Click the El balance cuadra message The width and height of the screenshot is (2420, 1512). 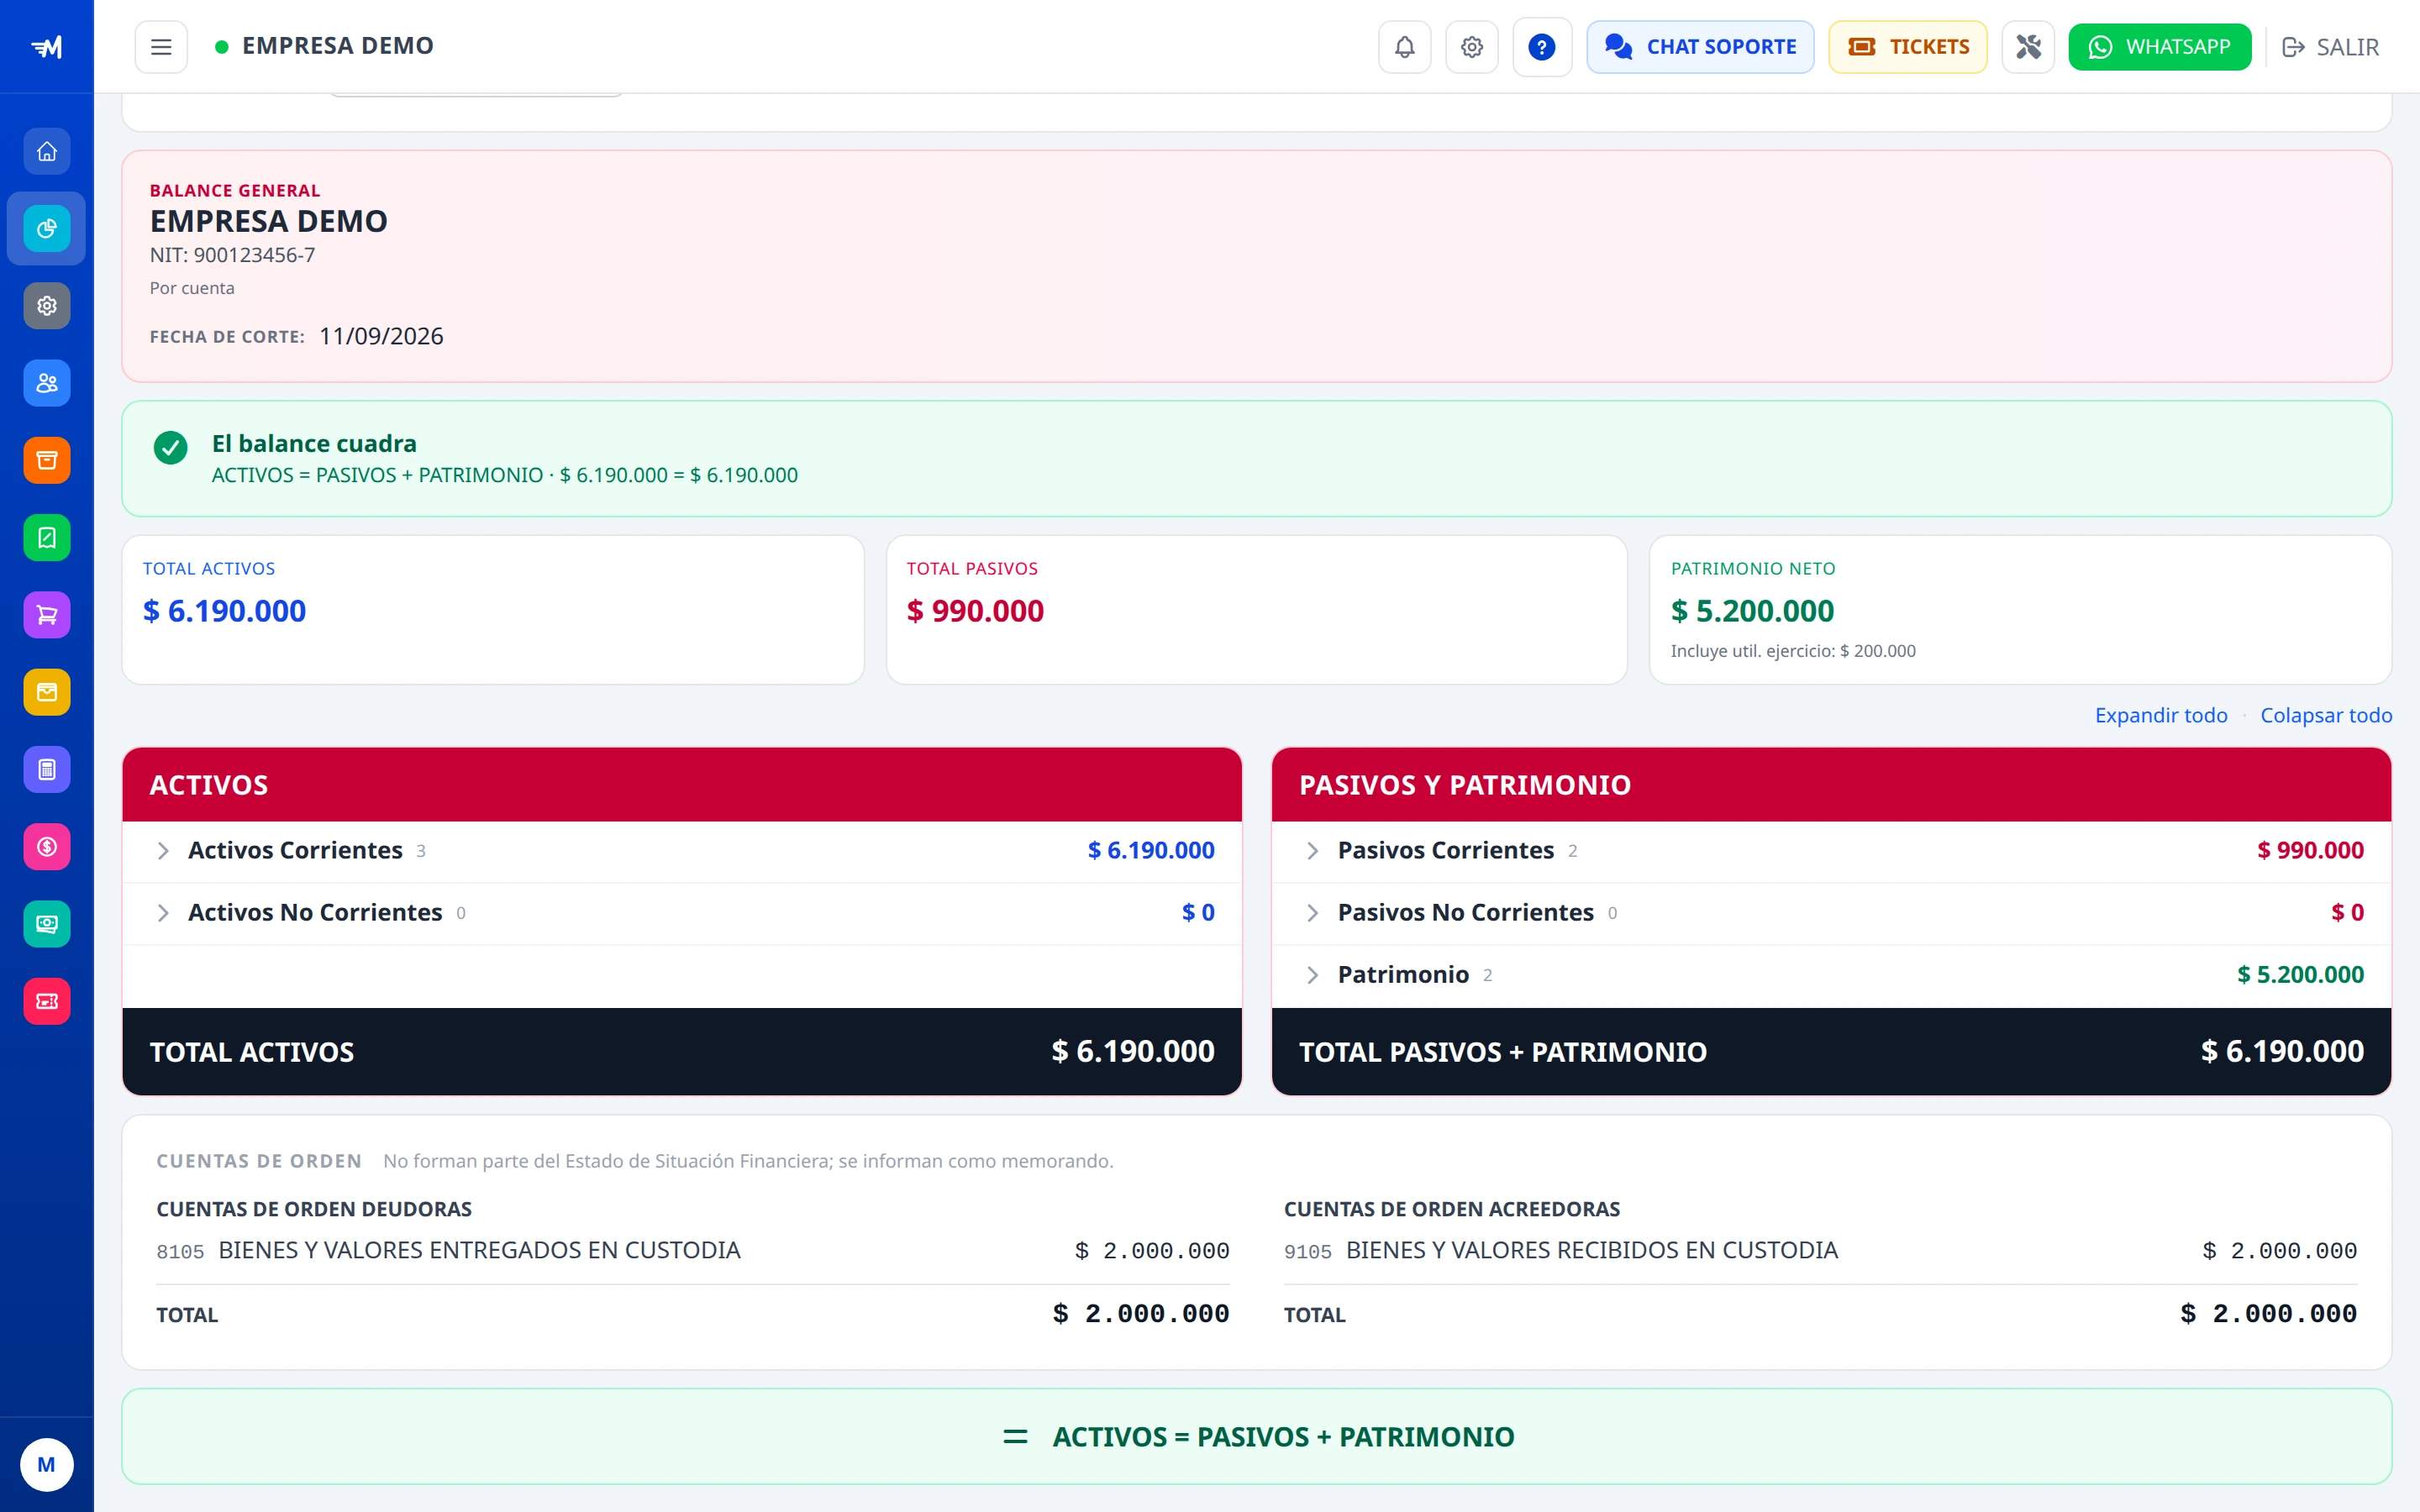pos(314,443)
